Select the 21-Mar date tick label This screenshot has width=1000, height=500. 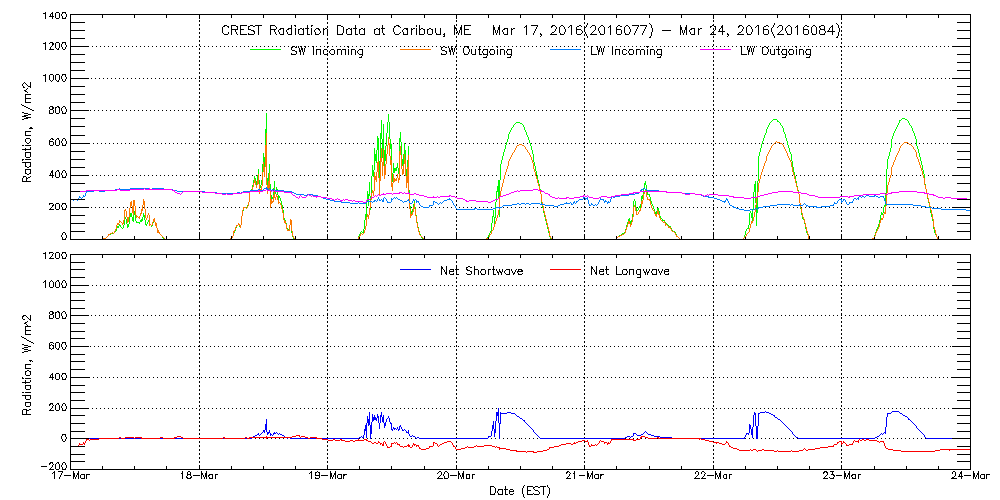[585, 476]
